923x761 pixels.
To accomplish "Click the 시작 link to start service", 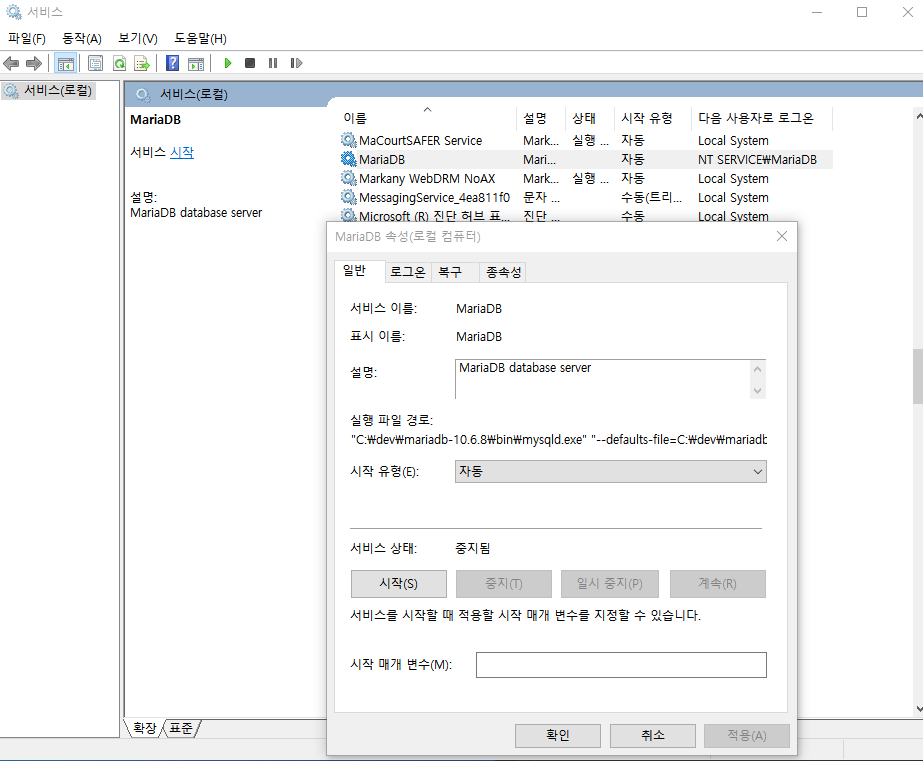I will [182, 152].
